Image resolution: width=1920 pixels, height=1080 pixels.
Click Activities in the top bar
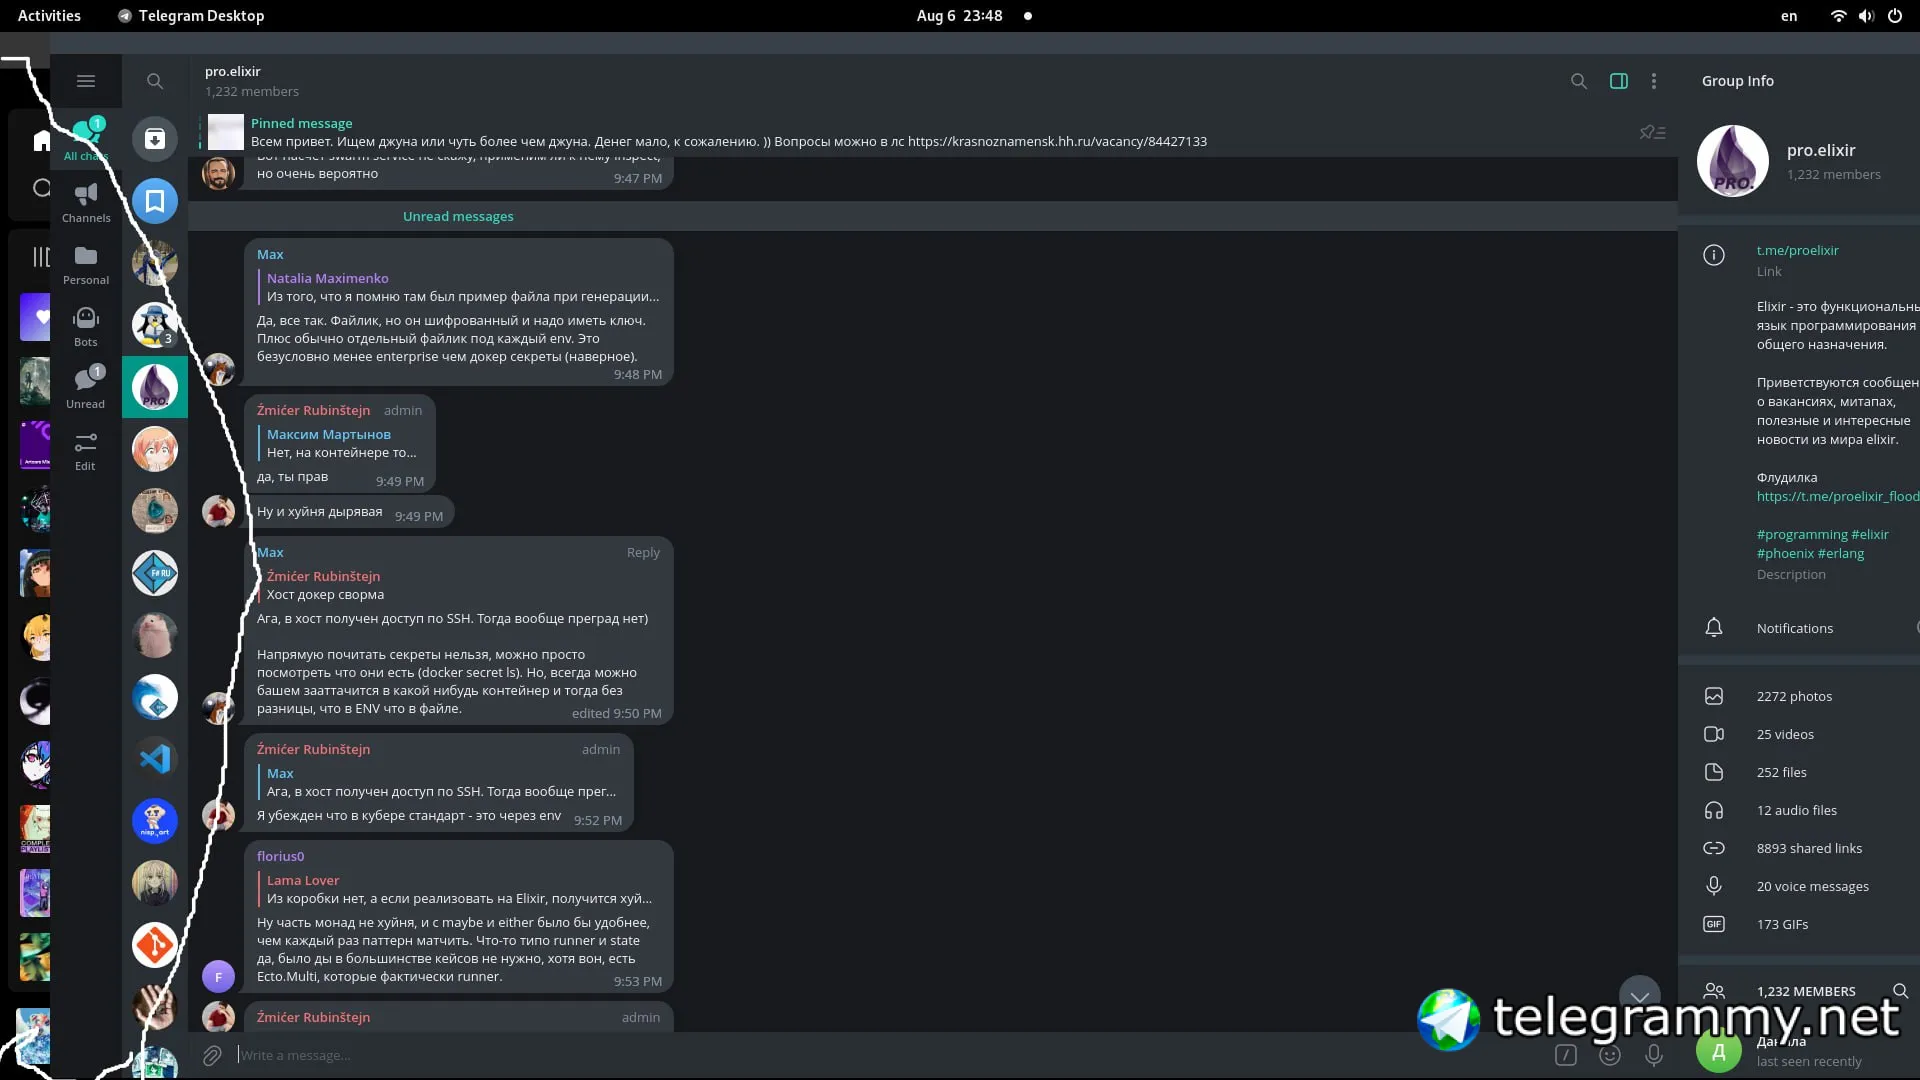(x=49, y=16)
